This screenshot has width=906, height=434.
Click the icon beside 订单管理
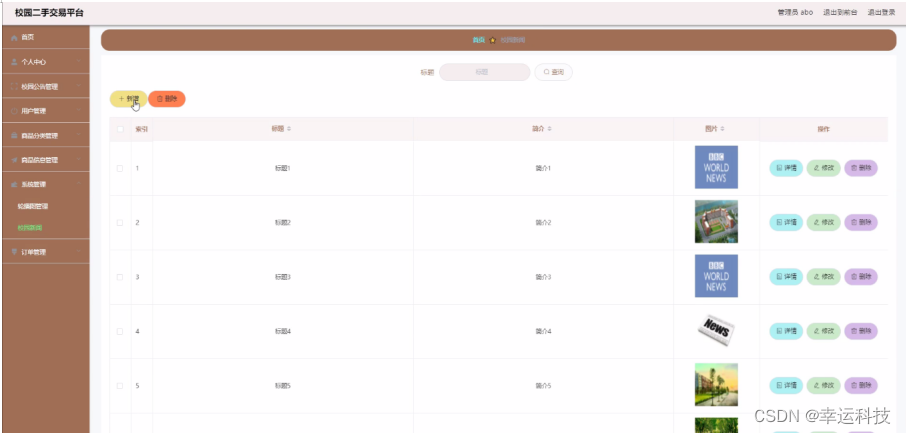pos(14,252)
